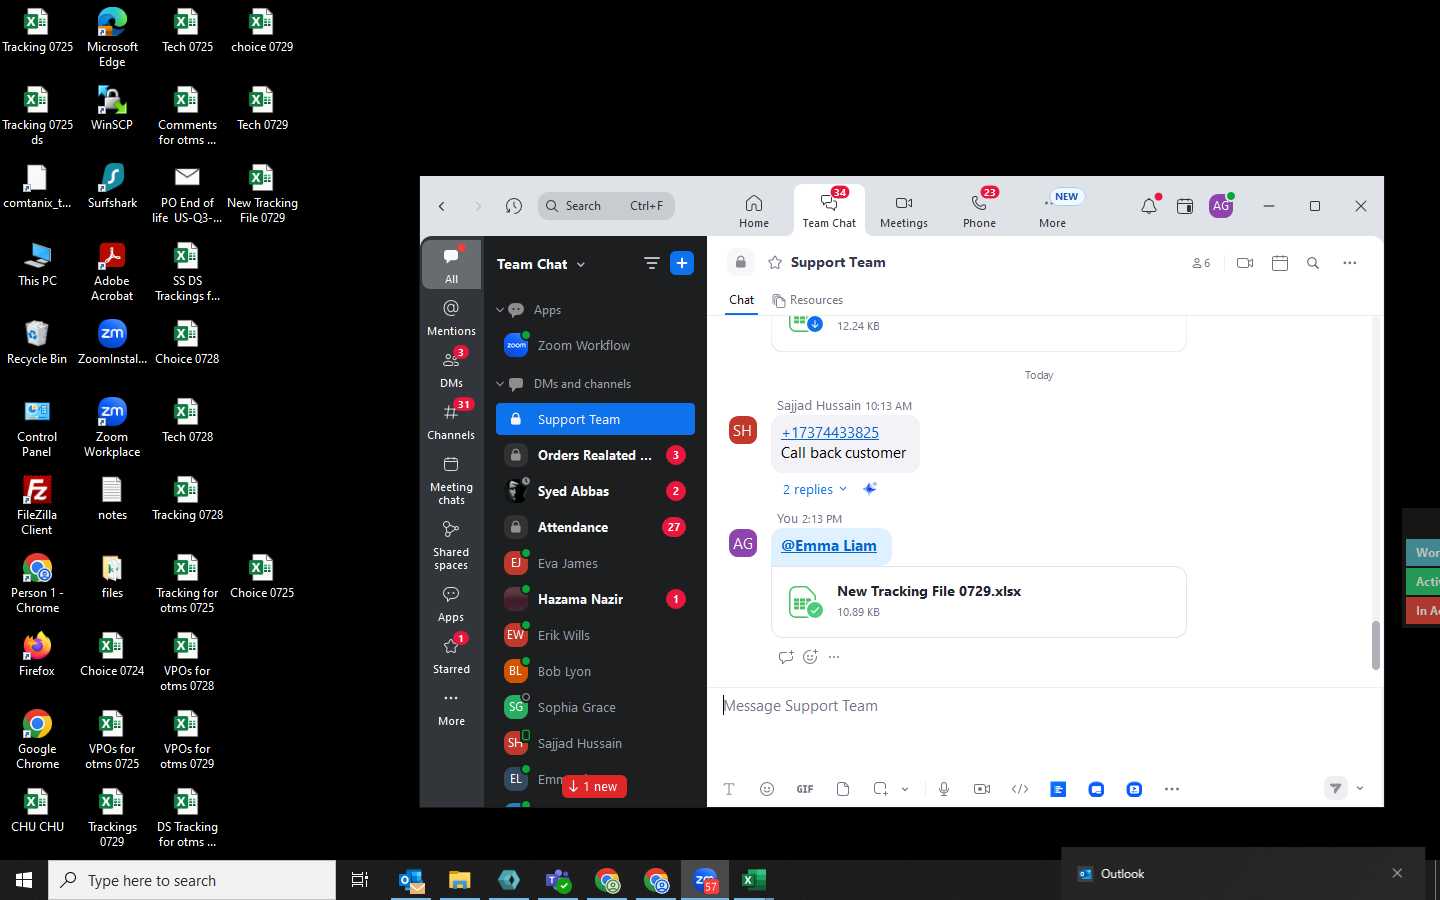The image size is (1440, 900).
Task: Select the Chat tab in Support Team
Action: coord(742,300)
